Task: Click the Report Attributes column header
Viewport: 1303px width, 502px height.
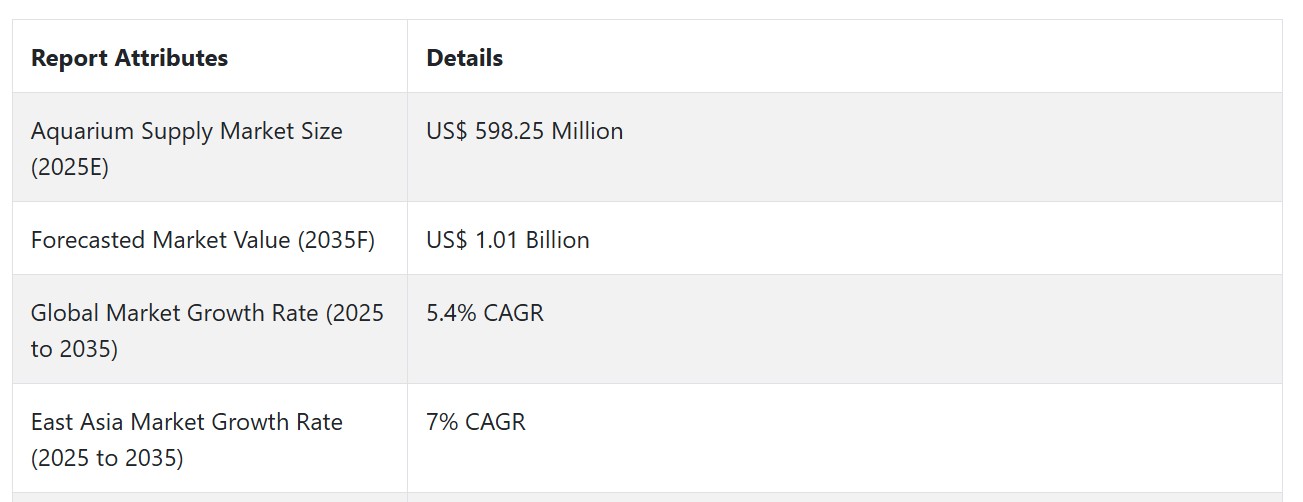Action: tap(129, 58)
